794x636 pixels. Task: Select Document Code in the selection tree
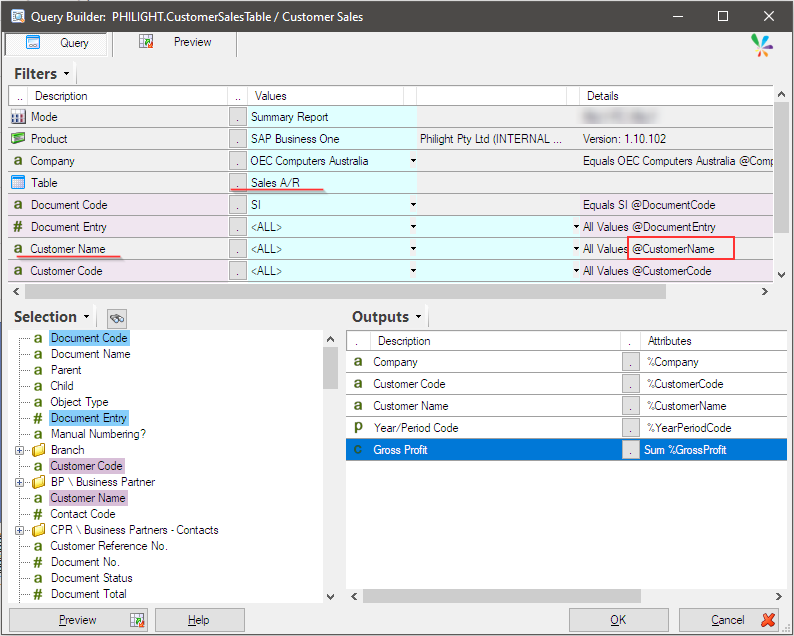pos(89,338)
